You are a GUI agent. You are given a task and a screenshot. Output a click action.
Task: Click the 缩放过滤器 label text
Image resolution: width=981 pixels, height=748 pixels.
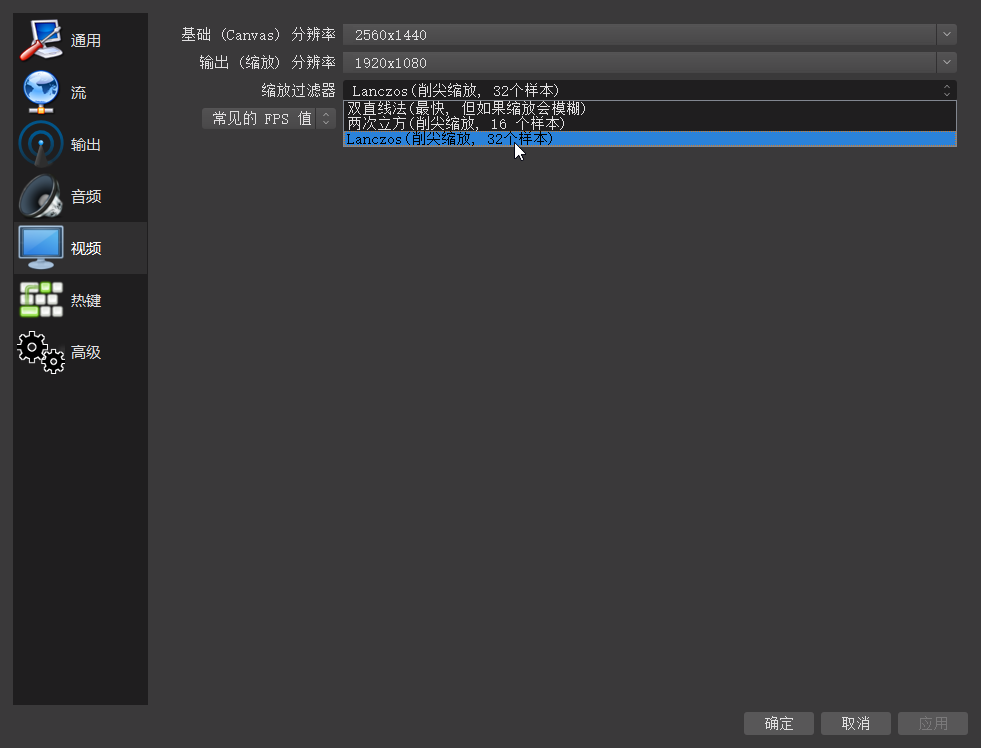[298, 91]
